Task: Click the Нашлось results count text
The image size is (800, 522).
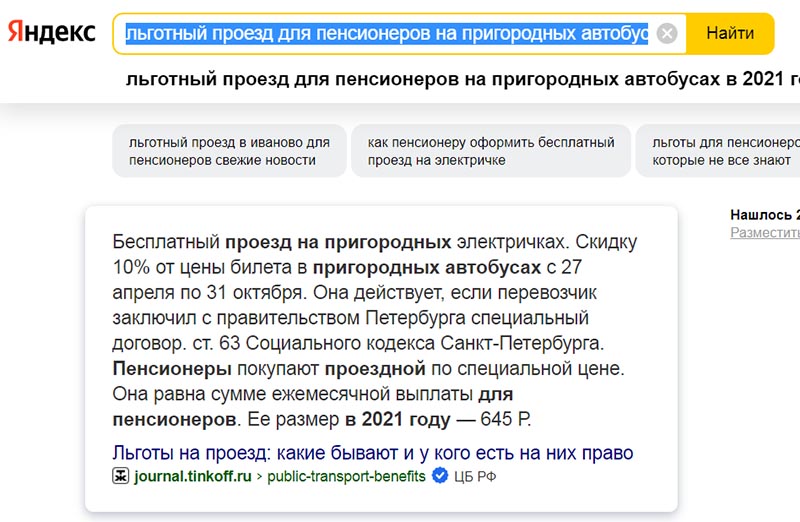Action: [x=765, y=215]
